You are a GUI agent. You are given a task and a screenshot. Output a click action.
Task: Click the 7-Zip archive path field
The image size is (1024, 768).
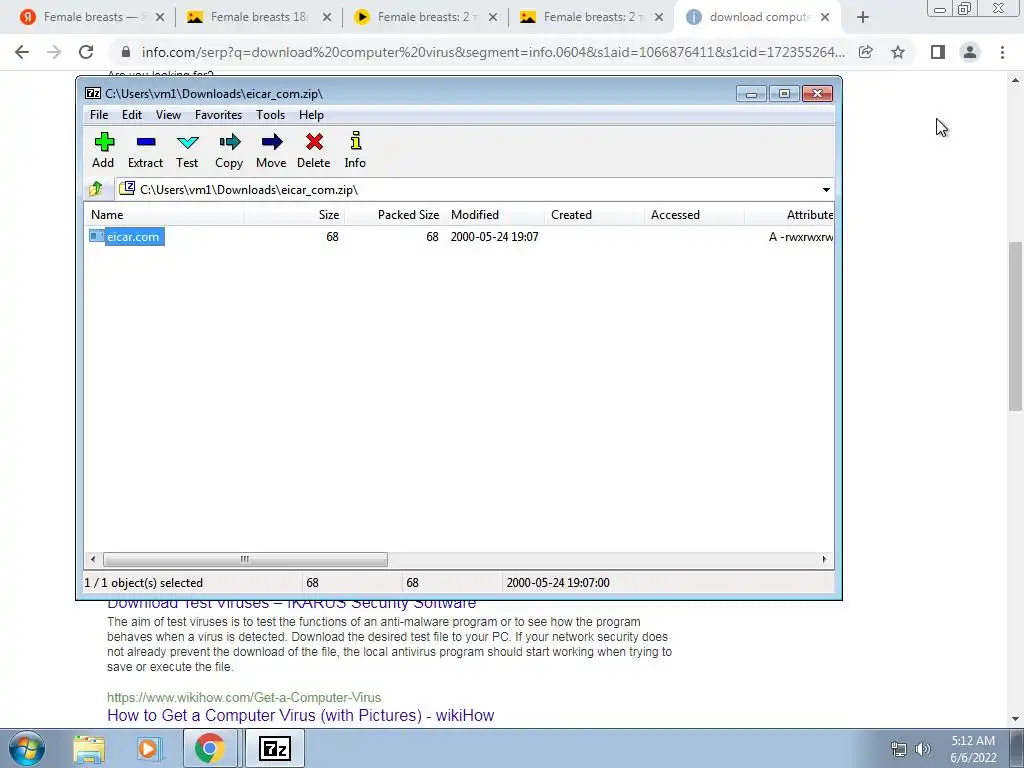(468, 190)
